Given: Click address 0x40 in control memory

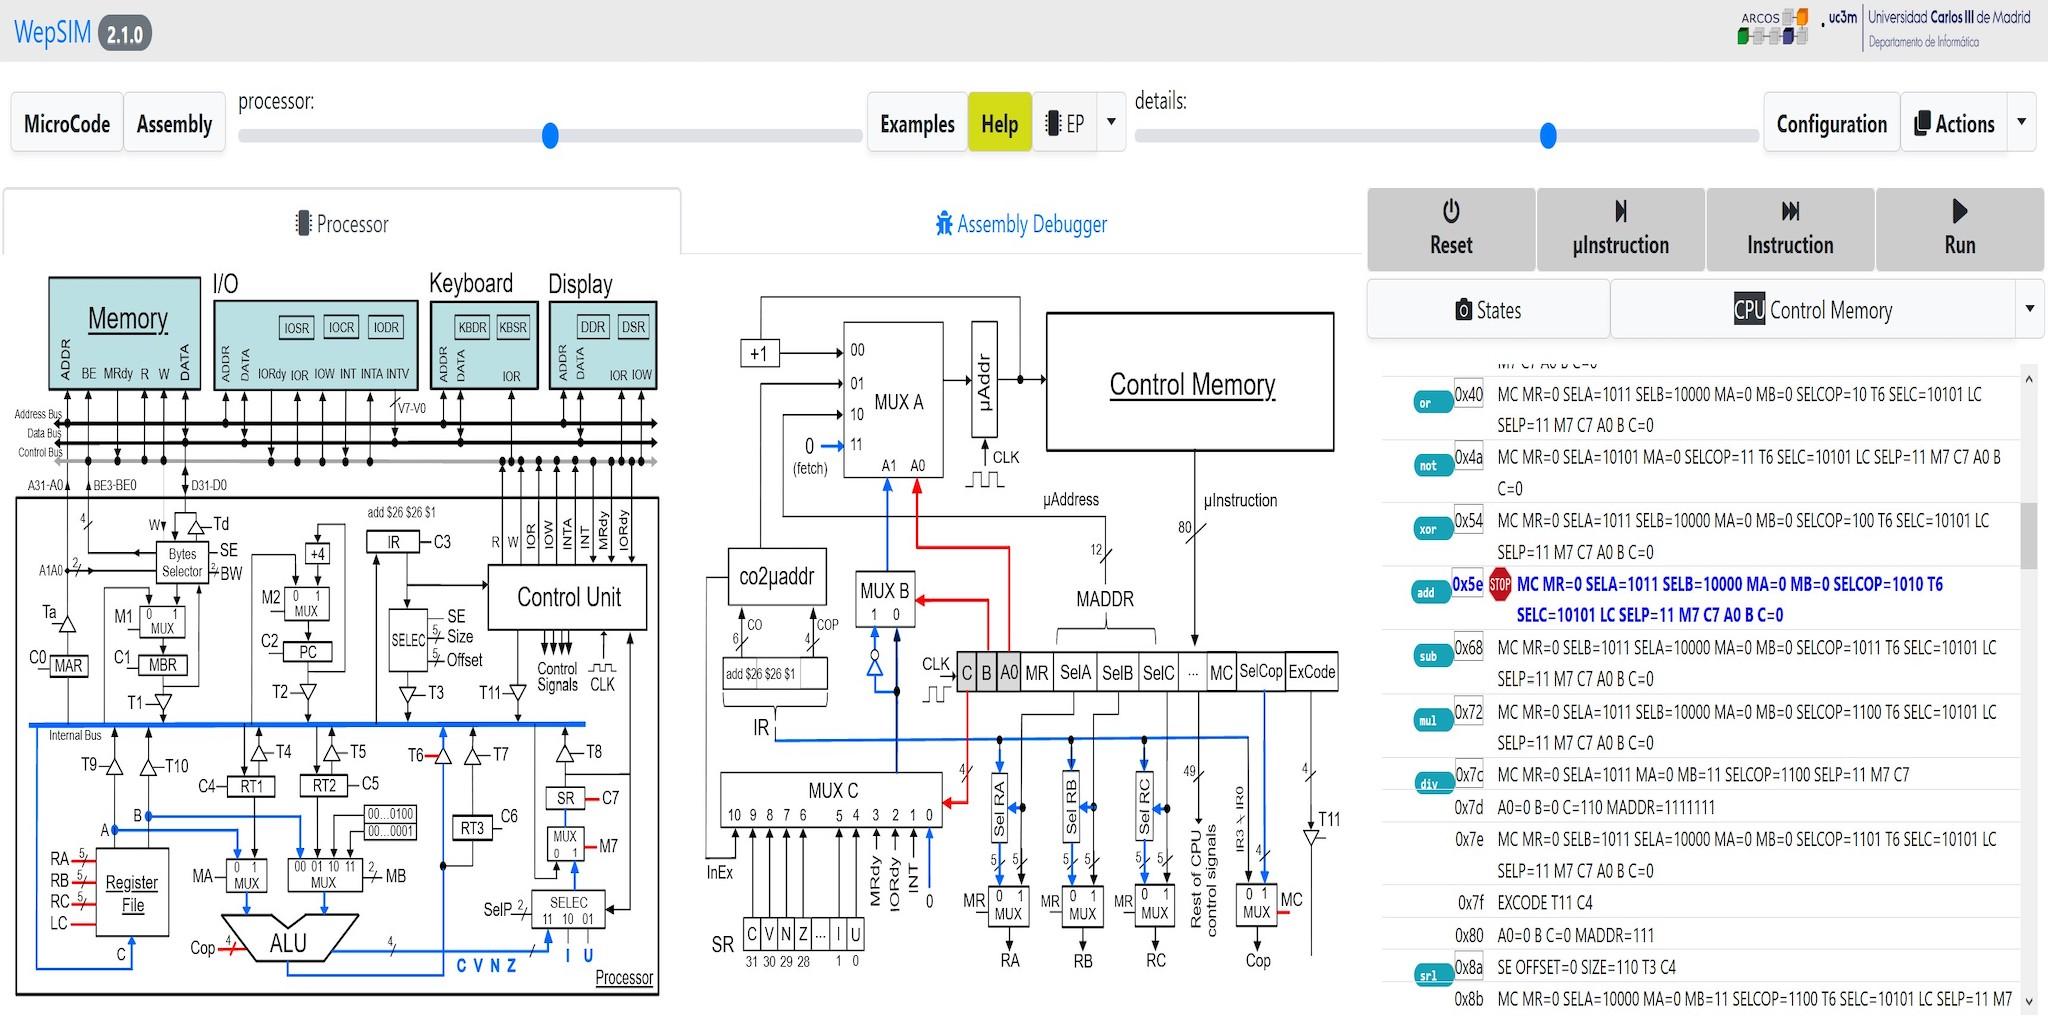Looking at the screenshot, I should (x=1468, y=394).
